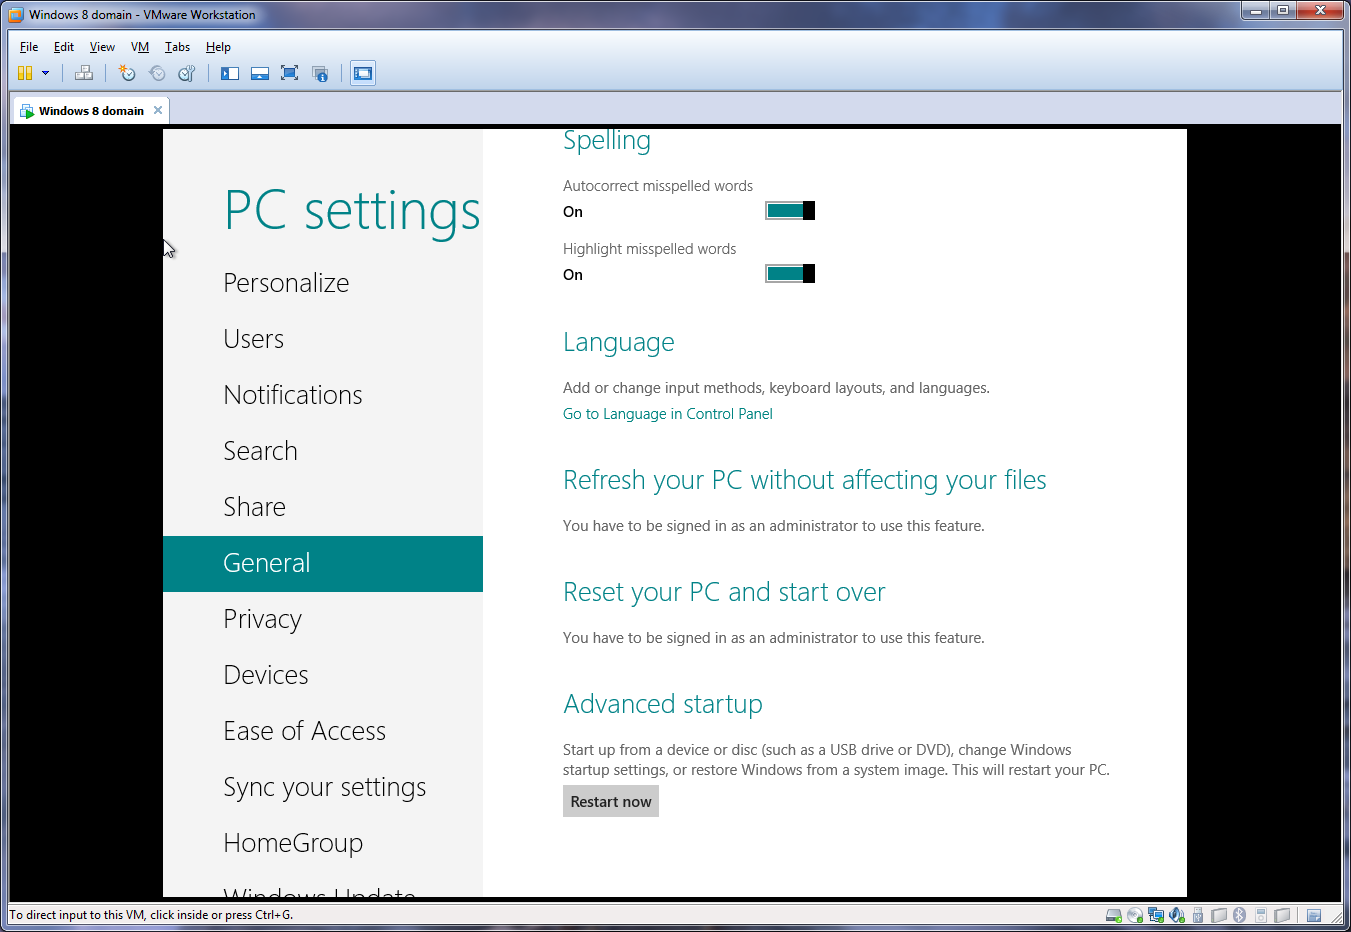Open the message log icon in status bar
The width and height of the screenshot is (1351, 932).
(1314, 915)
